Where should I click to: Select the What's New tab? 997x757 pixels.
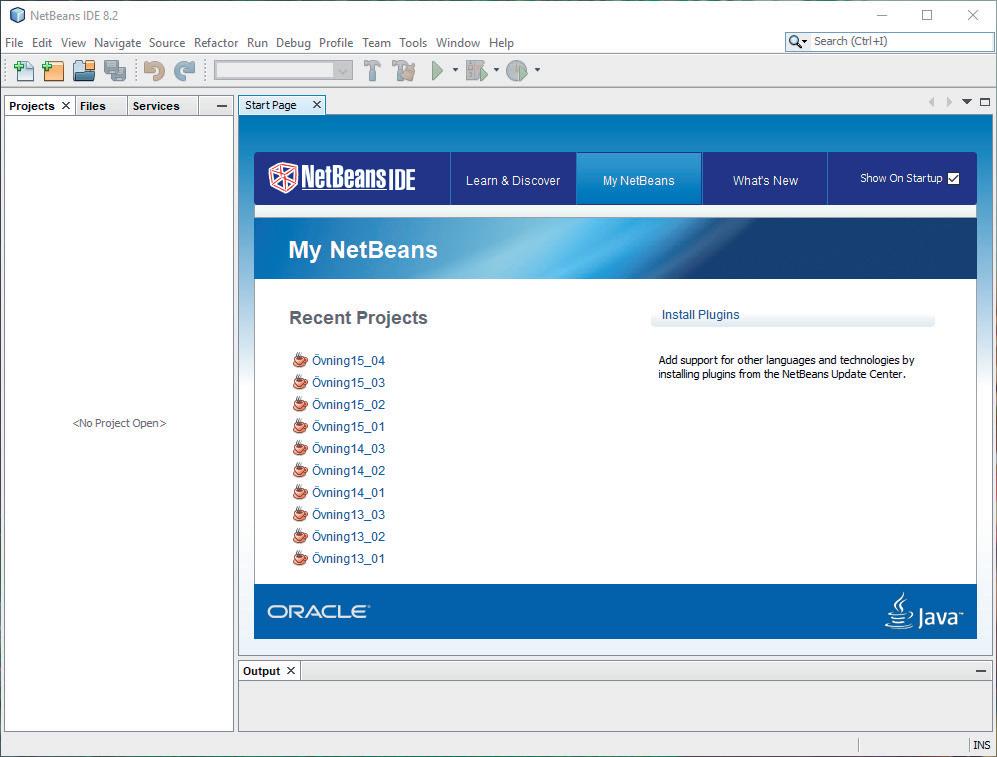point(765,181)
